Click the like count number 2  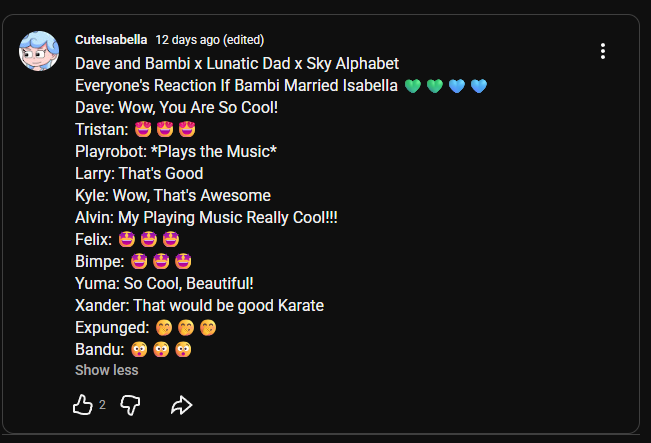pyautogui.click(x=102, y=405)
